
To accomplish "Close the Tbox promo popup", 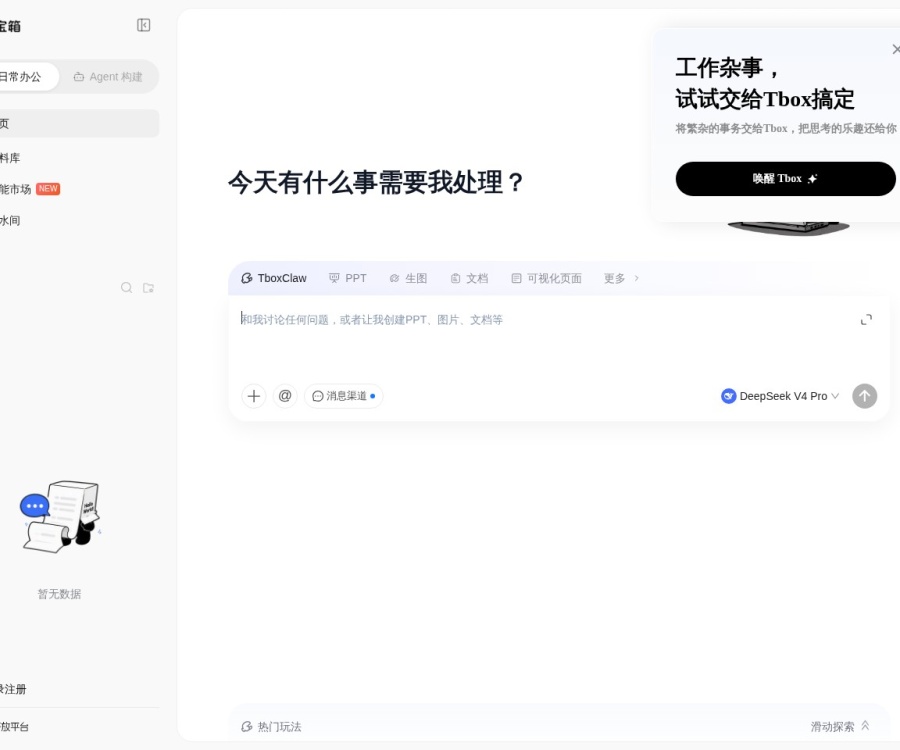I will click(x=895, y=49).
